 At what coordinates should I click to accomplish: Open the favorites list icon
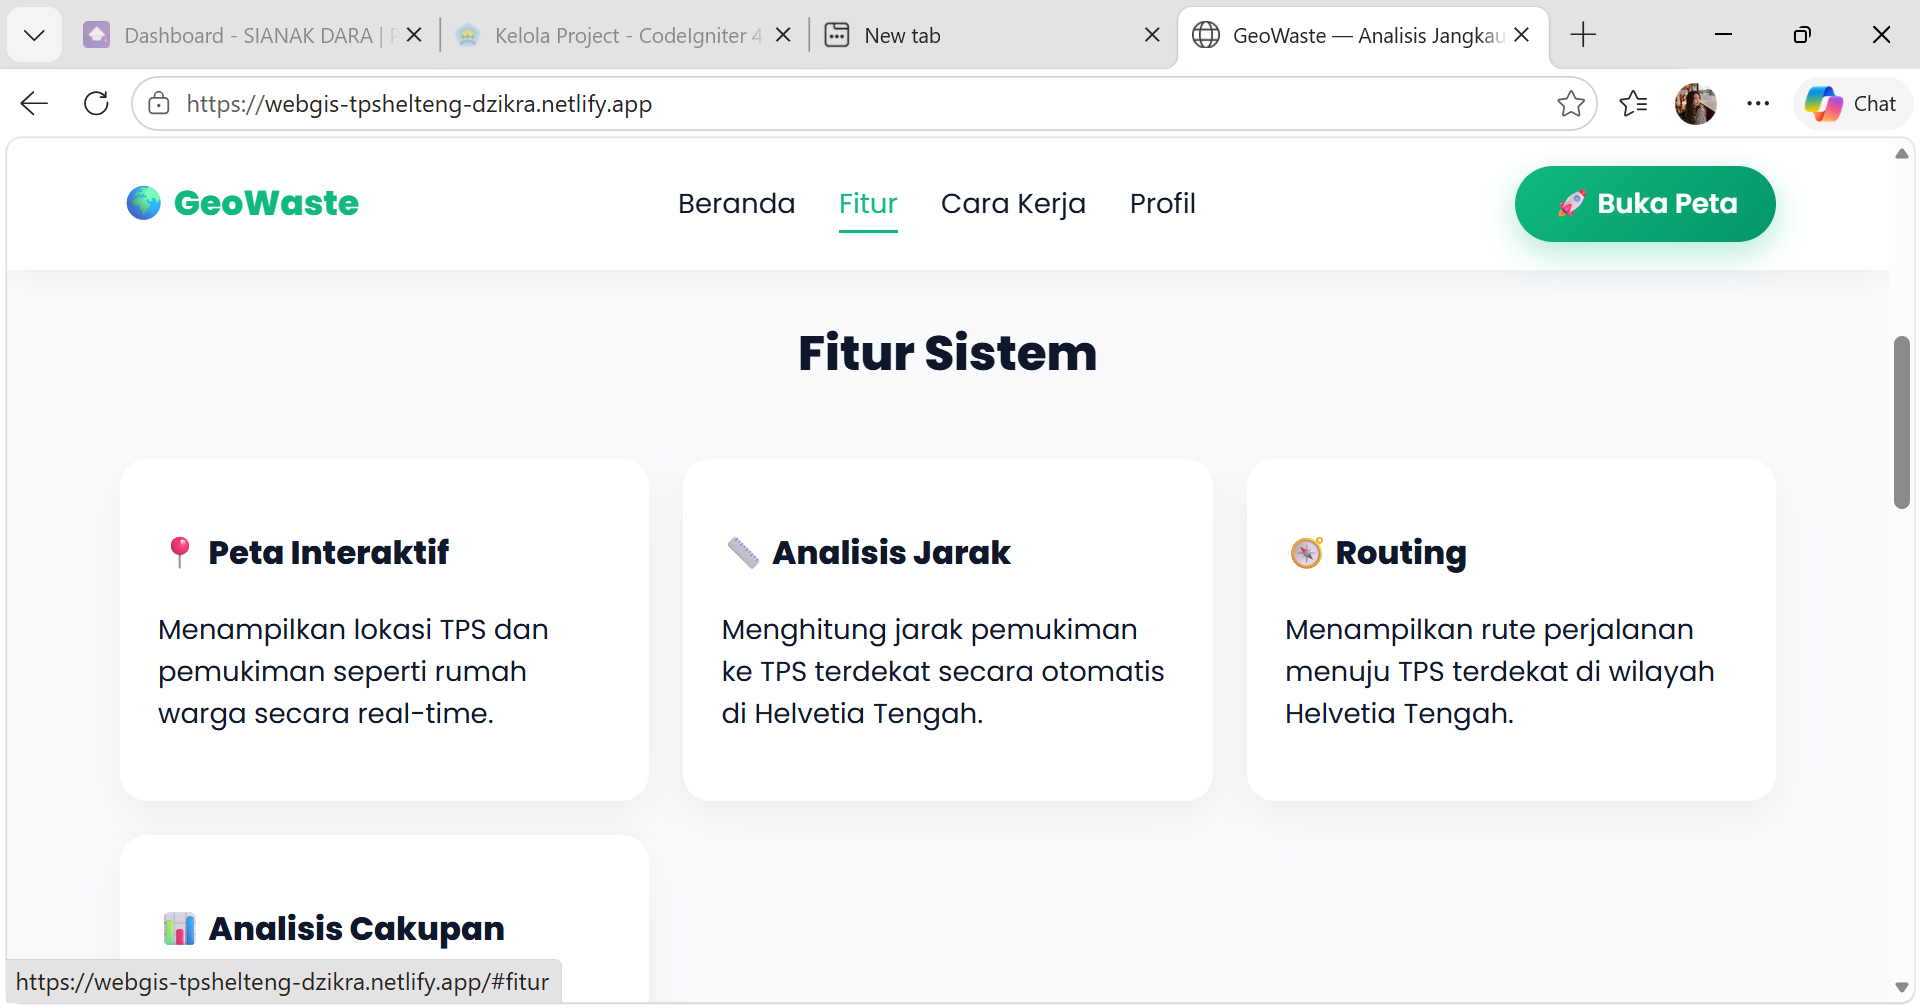click(x=1633, y=103)
